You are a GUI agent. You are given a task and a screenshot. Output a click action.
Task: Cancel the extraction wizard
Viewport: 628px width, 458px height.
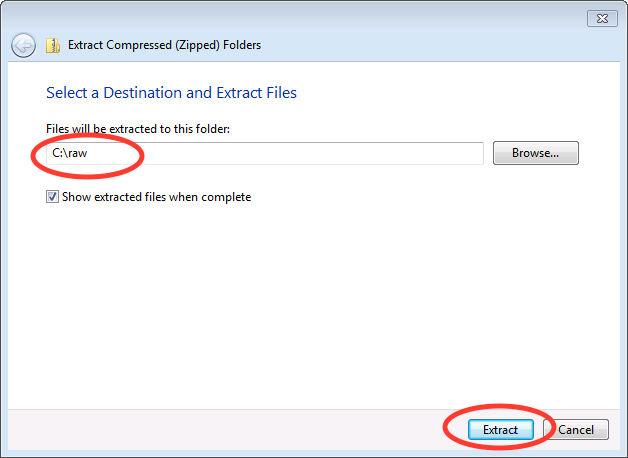[x=576, y=430]
